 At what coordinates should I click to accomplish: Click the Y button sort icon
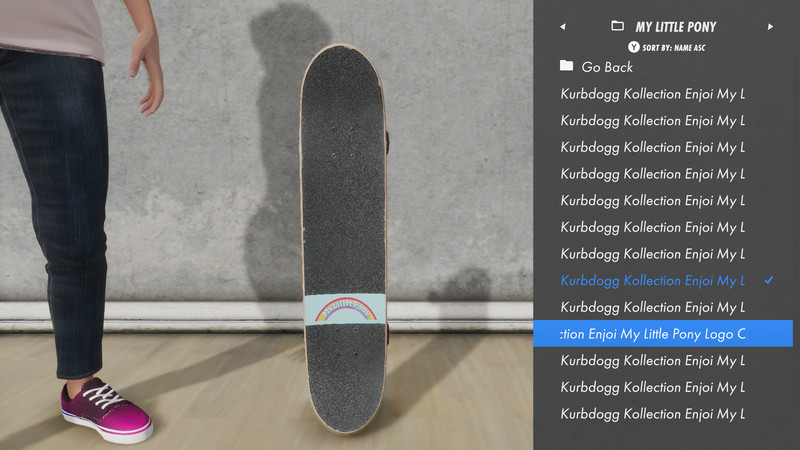[x=634, y=47]
